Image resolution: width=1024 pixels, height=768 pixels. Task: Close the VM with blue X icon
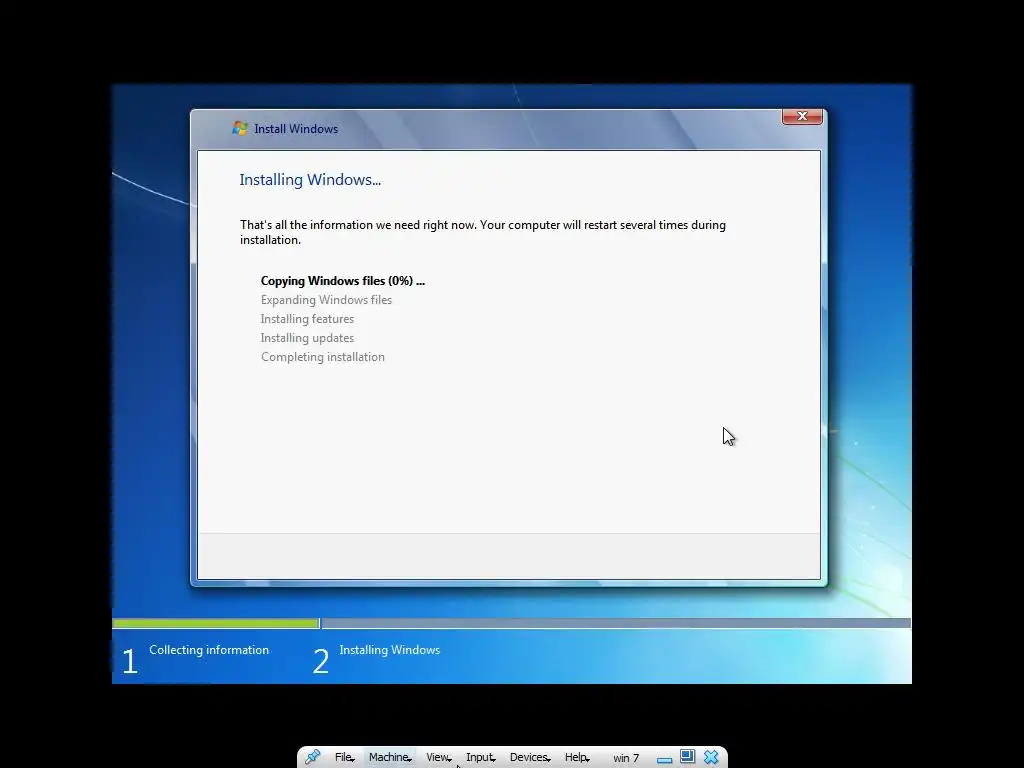pyautogui.click(x=711, y=757)
